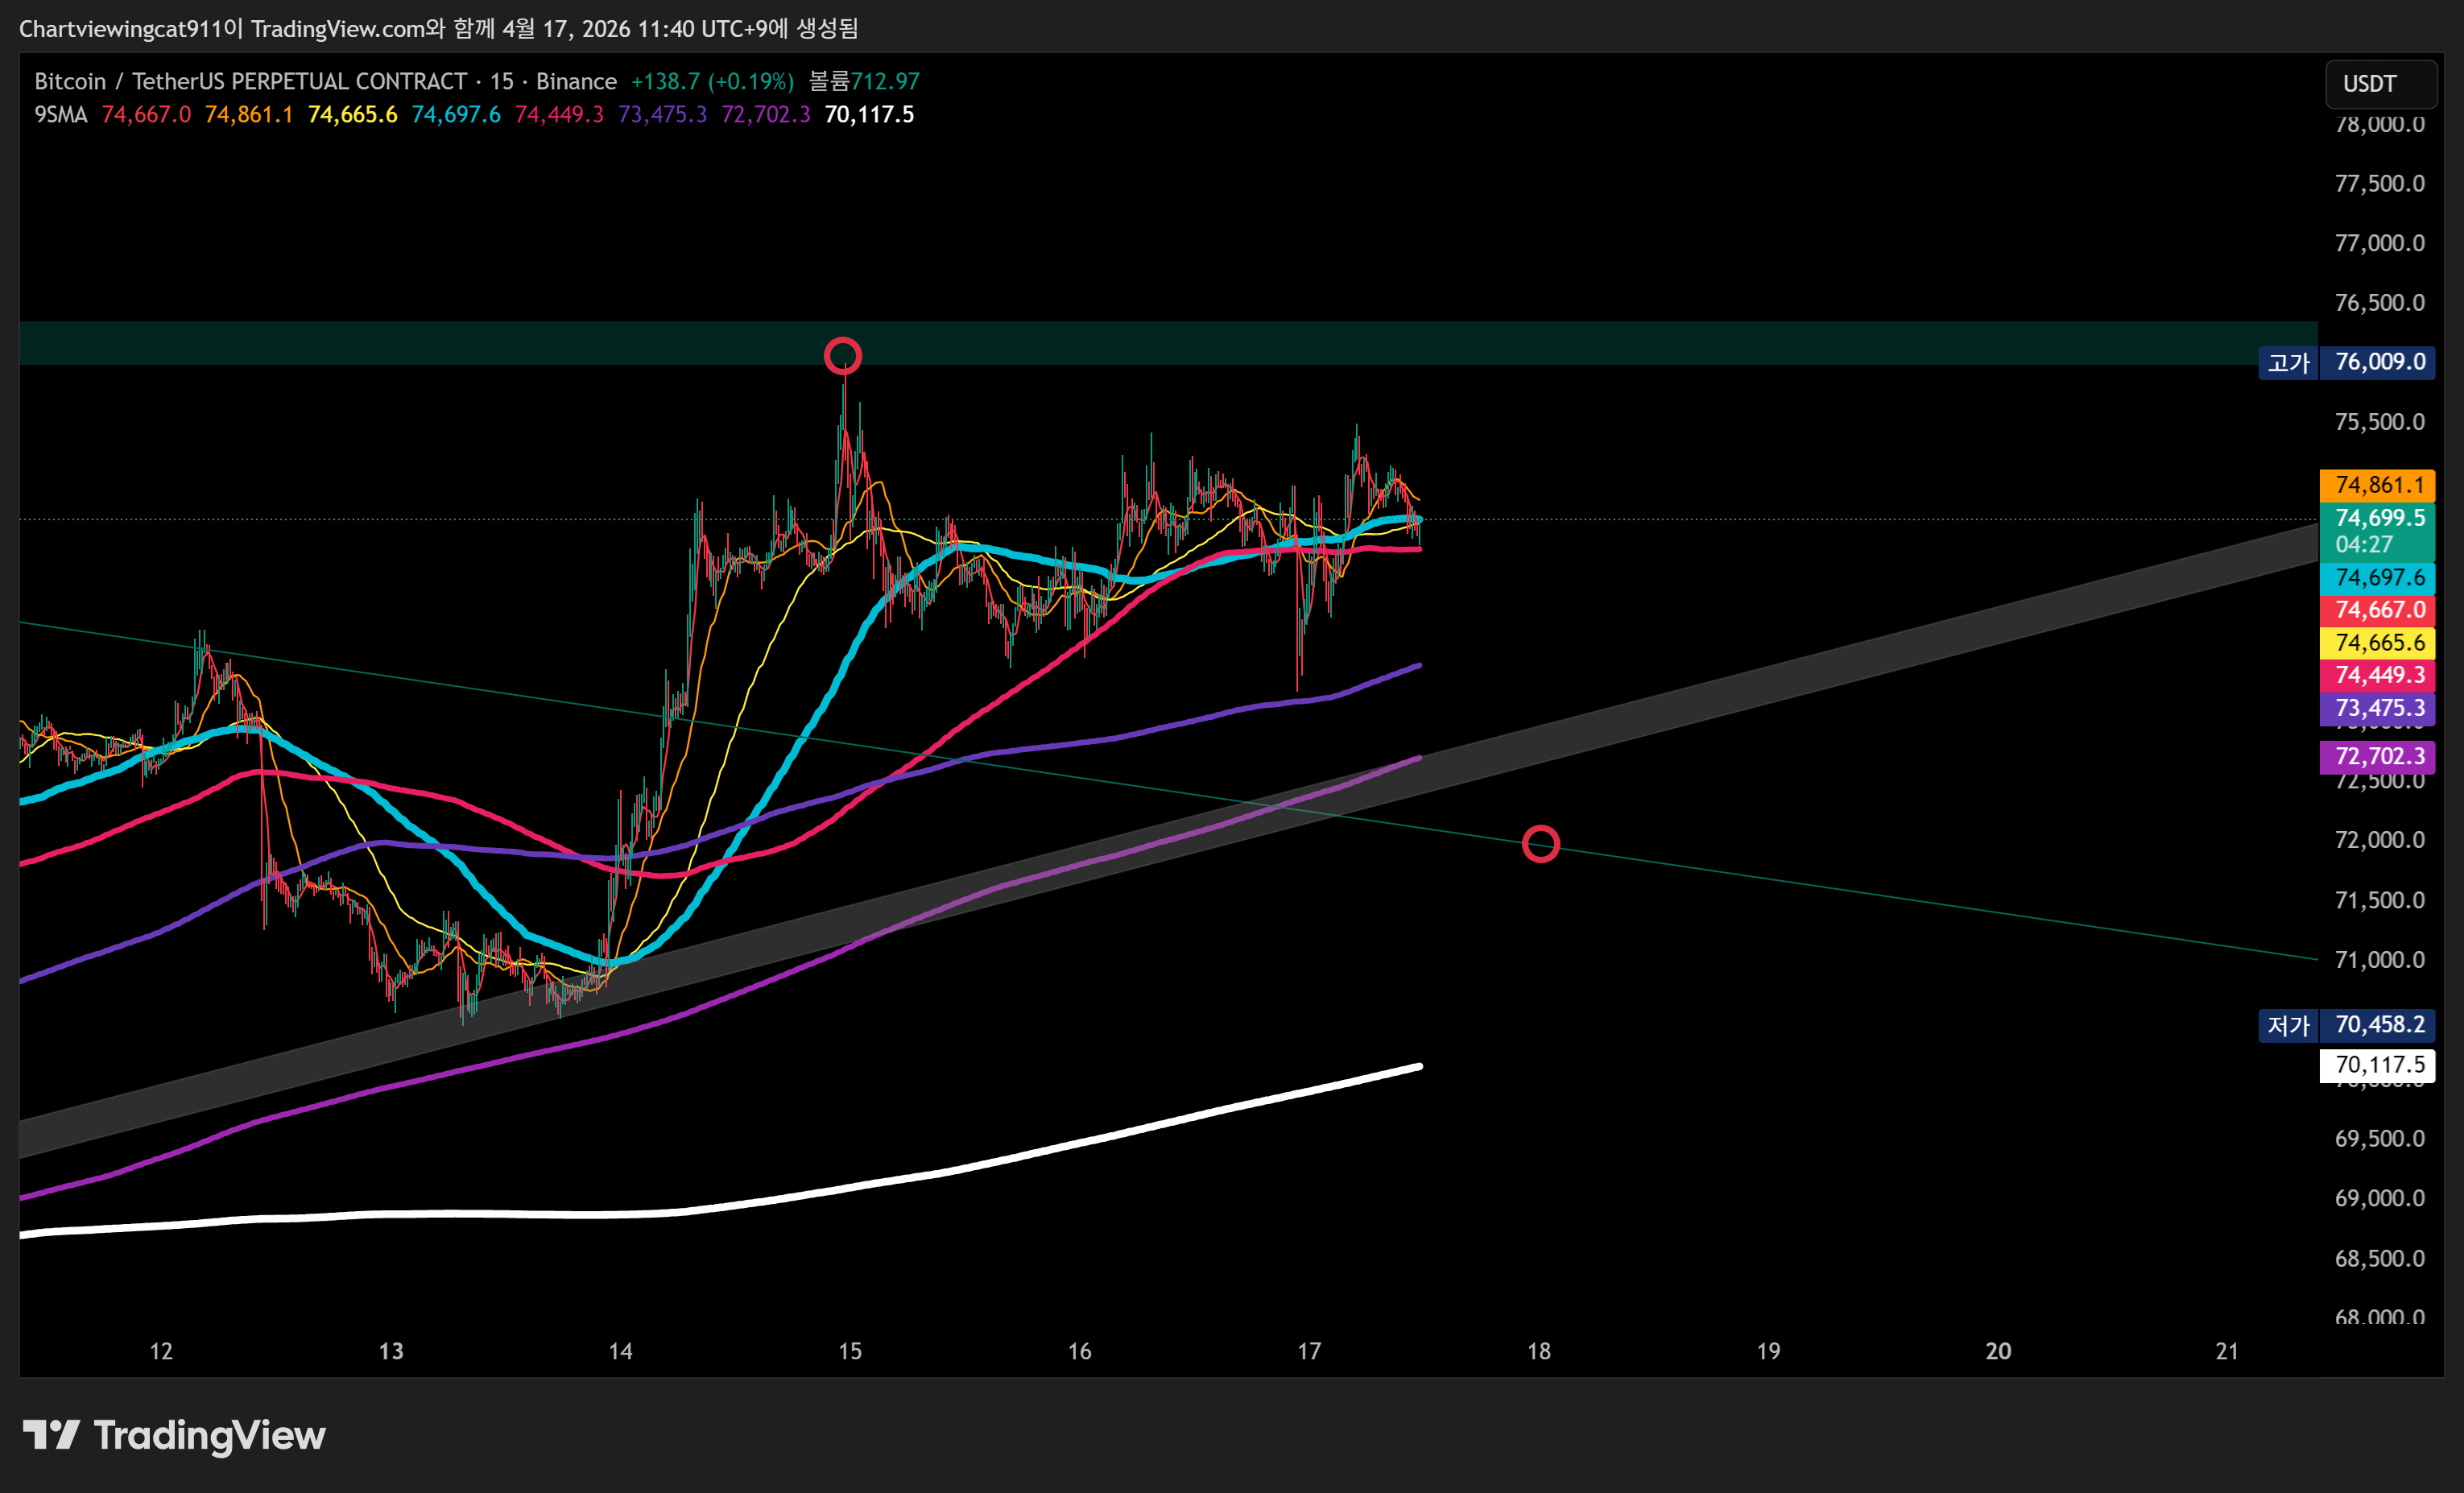Viewport: 2464px width, 1493px height.
Task: Click date label 18 on time axis
Action: 1538,1351
